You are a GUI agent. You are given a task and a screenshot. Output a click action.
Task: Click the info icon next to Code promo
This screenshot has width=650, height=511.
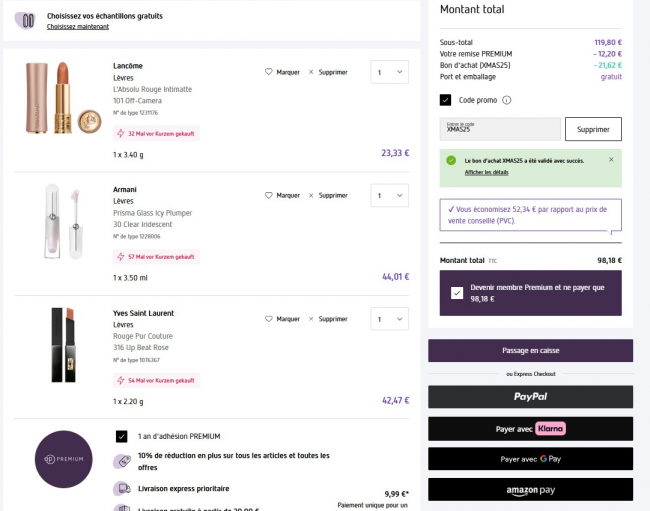(x=507, y=100)
